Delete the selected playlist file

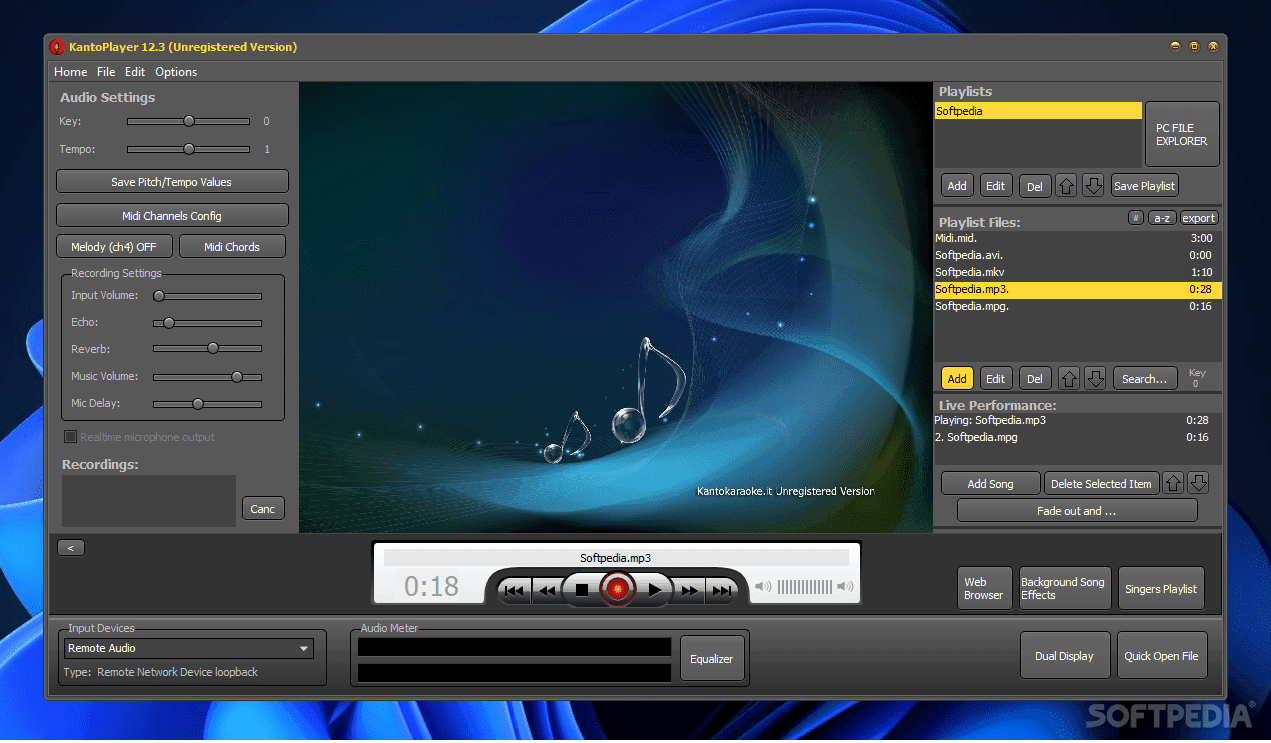click(x=1035, y=379)
